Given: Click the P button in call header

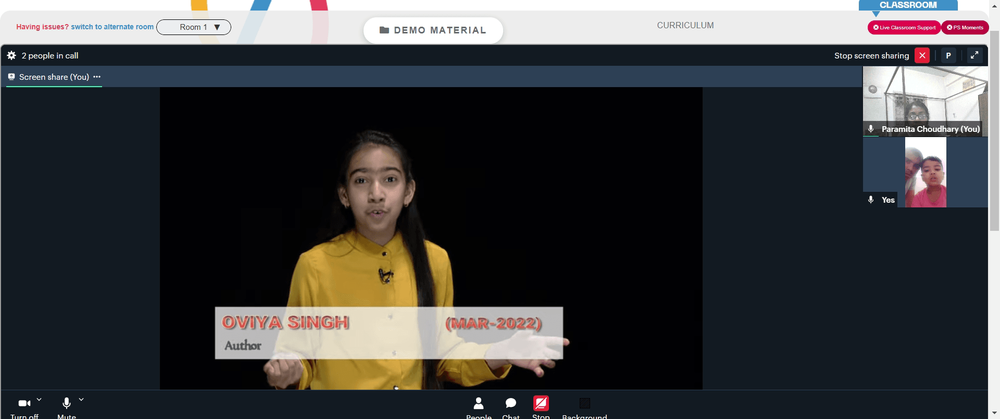Looking at the screenshot, I should 948,55.
